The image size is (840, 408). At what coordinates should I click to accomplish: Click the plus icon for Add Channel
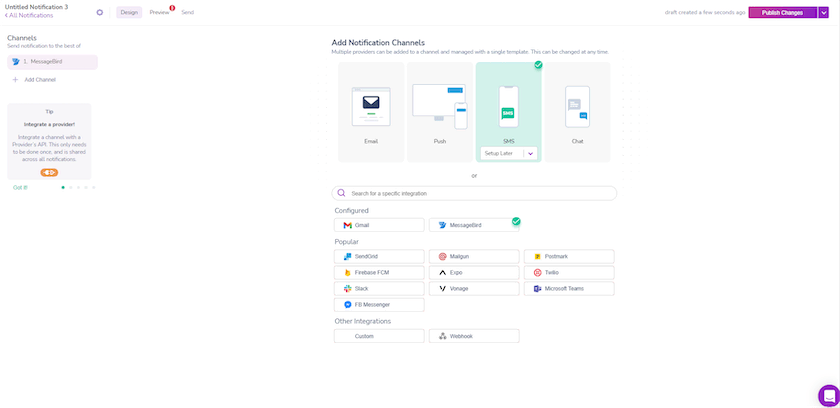tap(15, 79)
